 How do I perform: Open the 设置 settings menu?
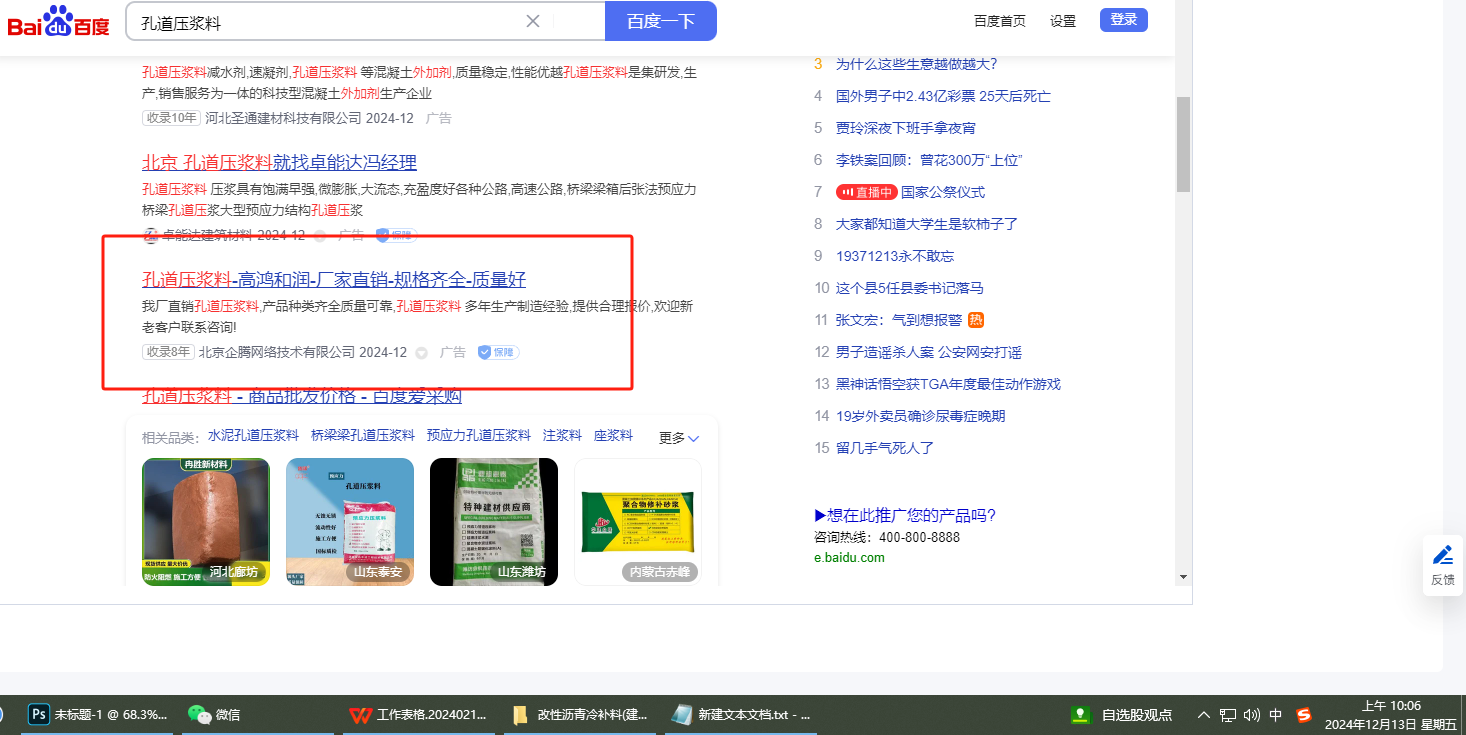point(1063,21)
